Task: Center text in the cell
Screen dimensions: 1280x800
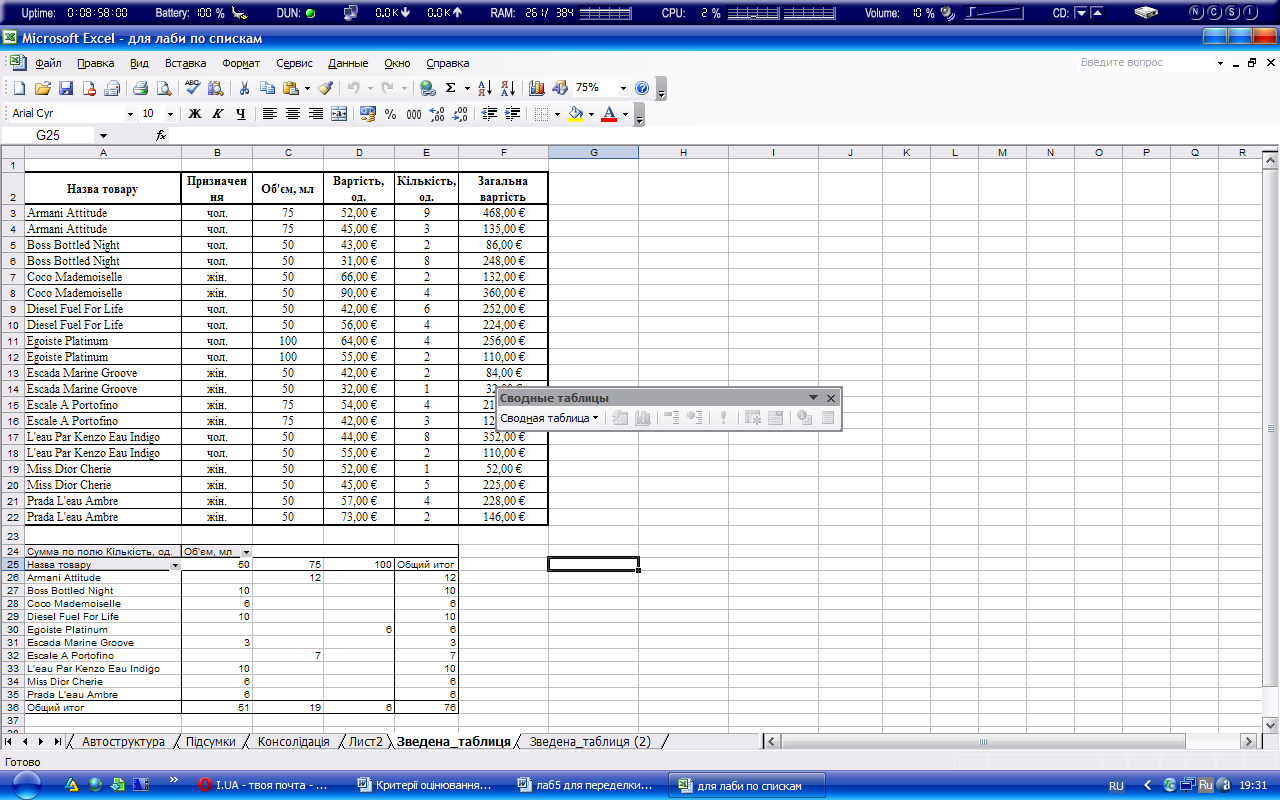Action: [293, 114]
